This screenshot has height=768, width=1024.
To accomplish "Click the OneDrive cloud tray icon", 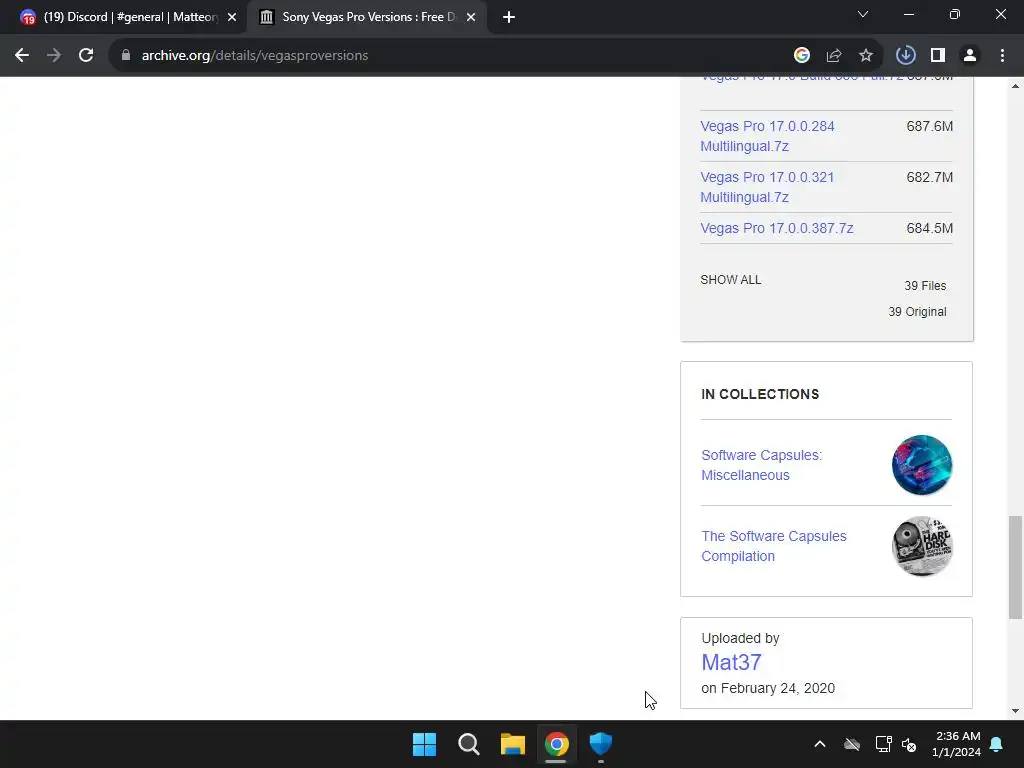I will pyautogui.click(x=852, y=744).
